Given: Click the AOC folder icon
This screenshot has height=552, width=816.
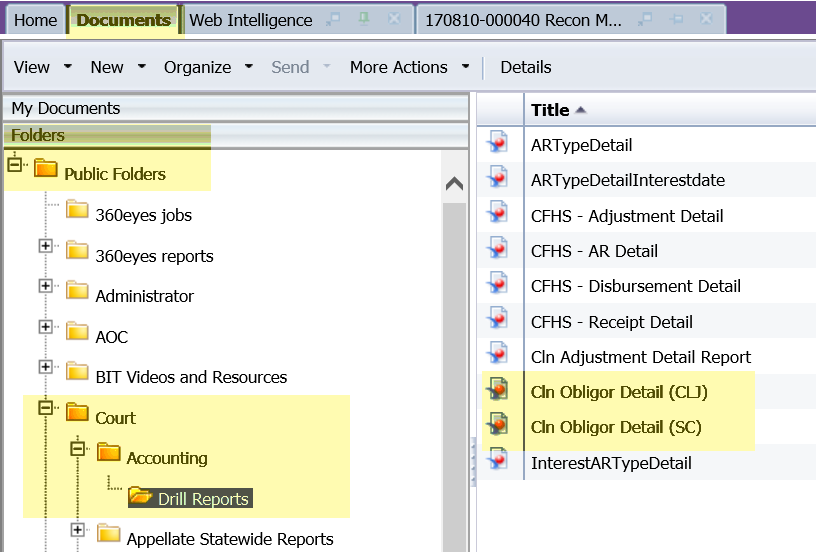Looking at the screenshot, I should (78, 331).
